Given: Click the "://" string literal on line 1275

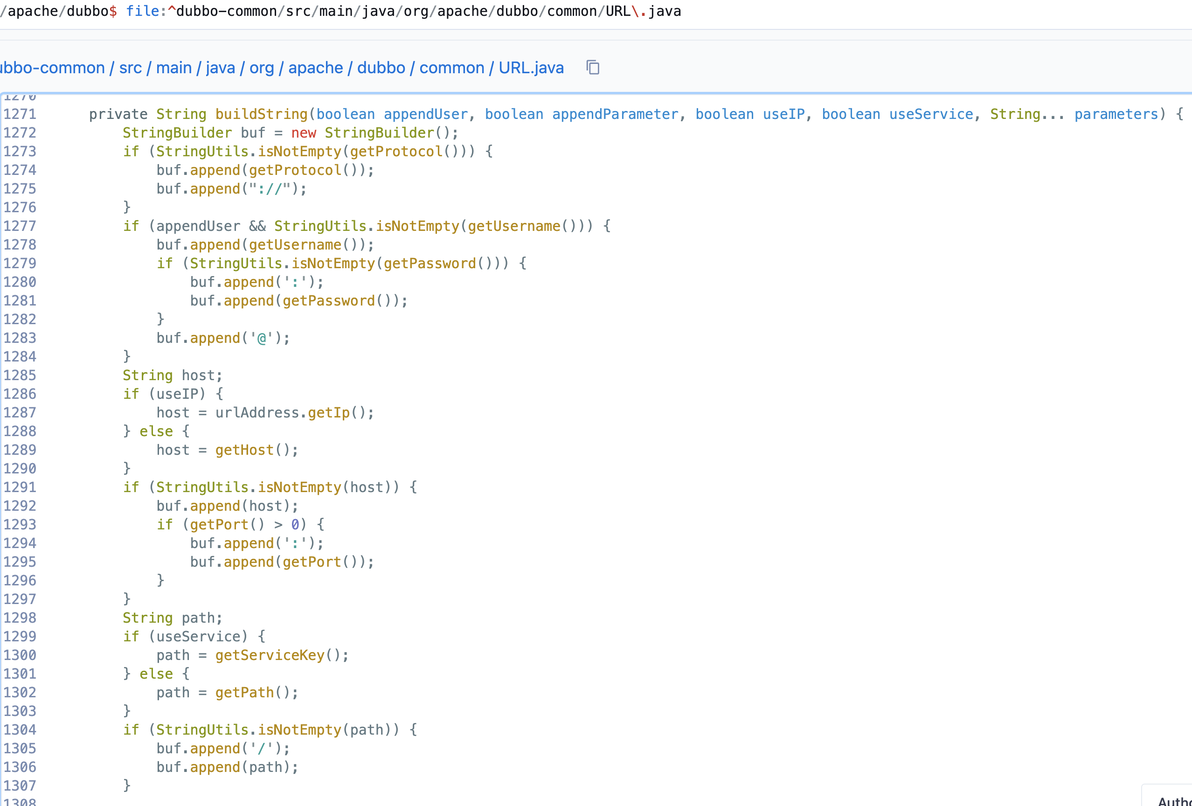Looking at the screenshot, I should coord(270,189).
